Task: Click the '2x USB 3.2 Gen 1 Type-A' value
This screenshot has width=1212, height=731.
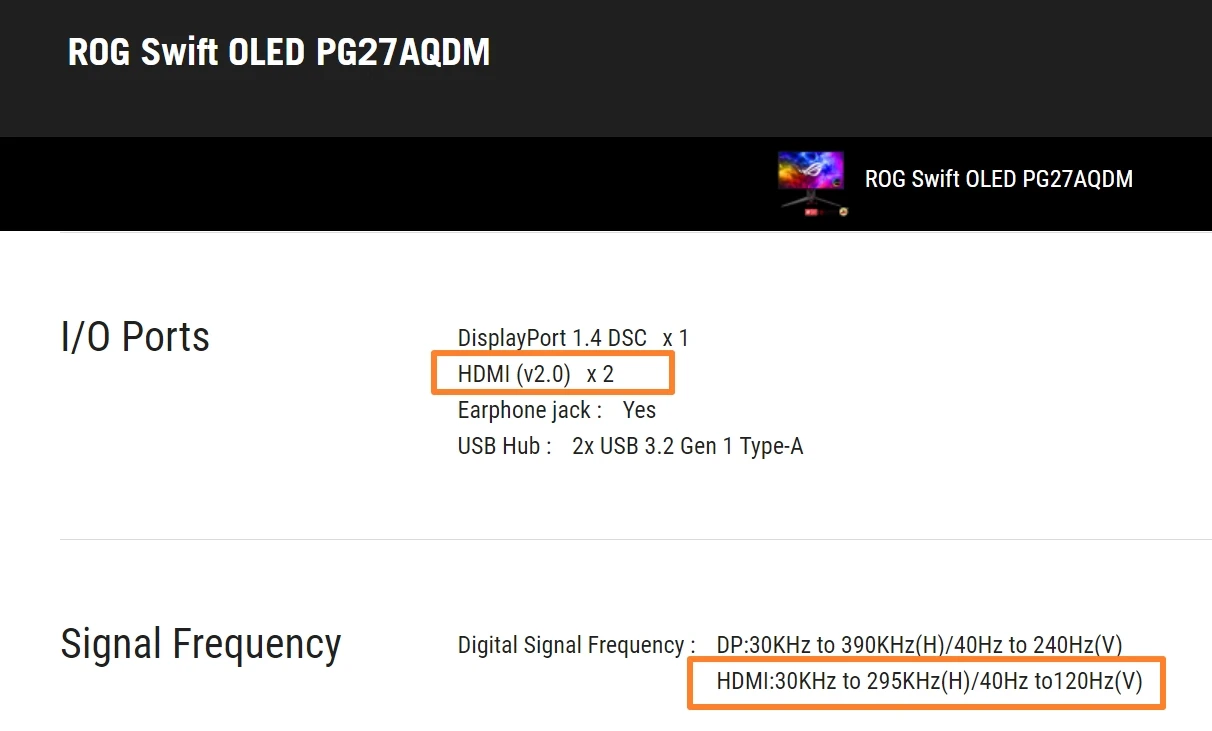Action: click(687, 446)
